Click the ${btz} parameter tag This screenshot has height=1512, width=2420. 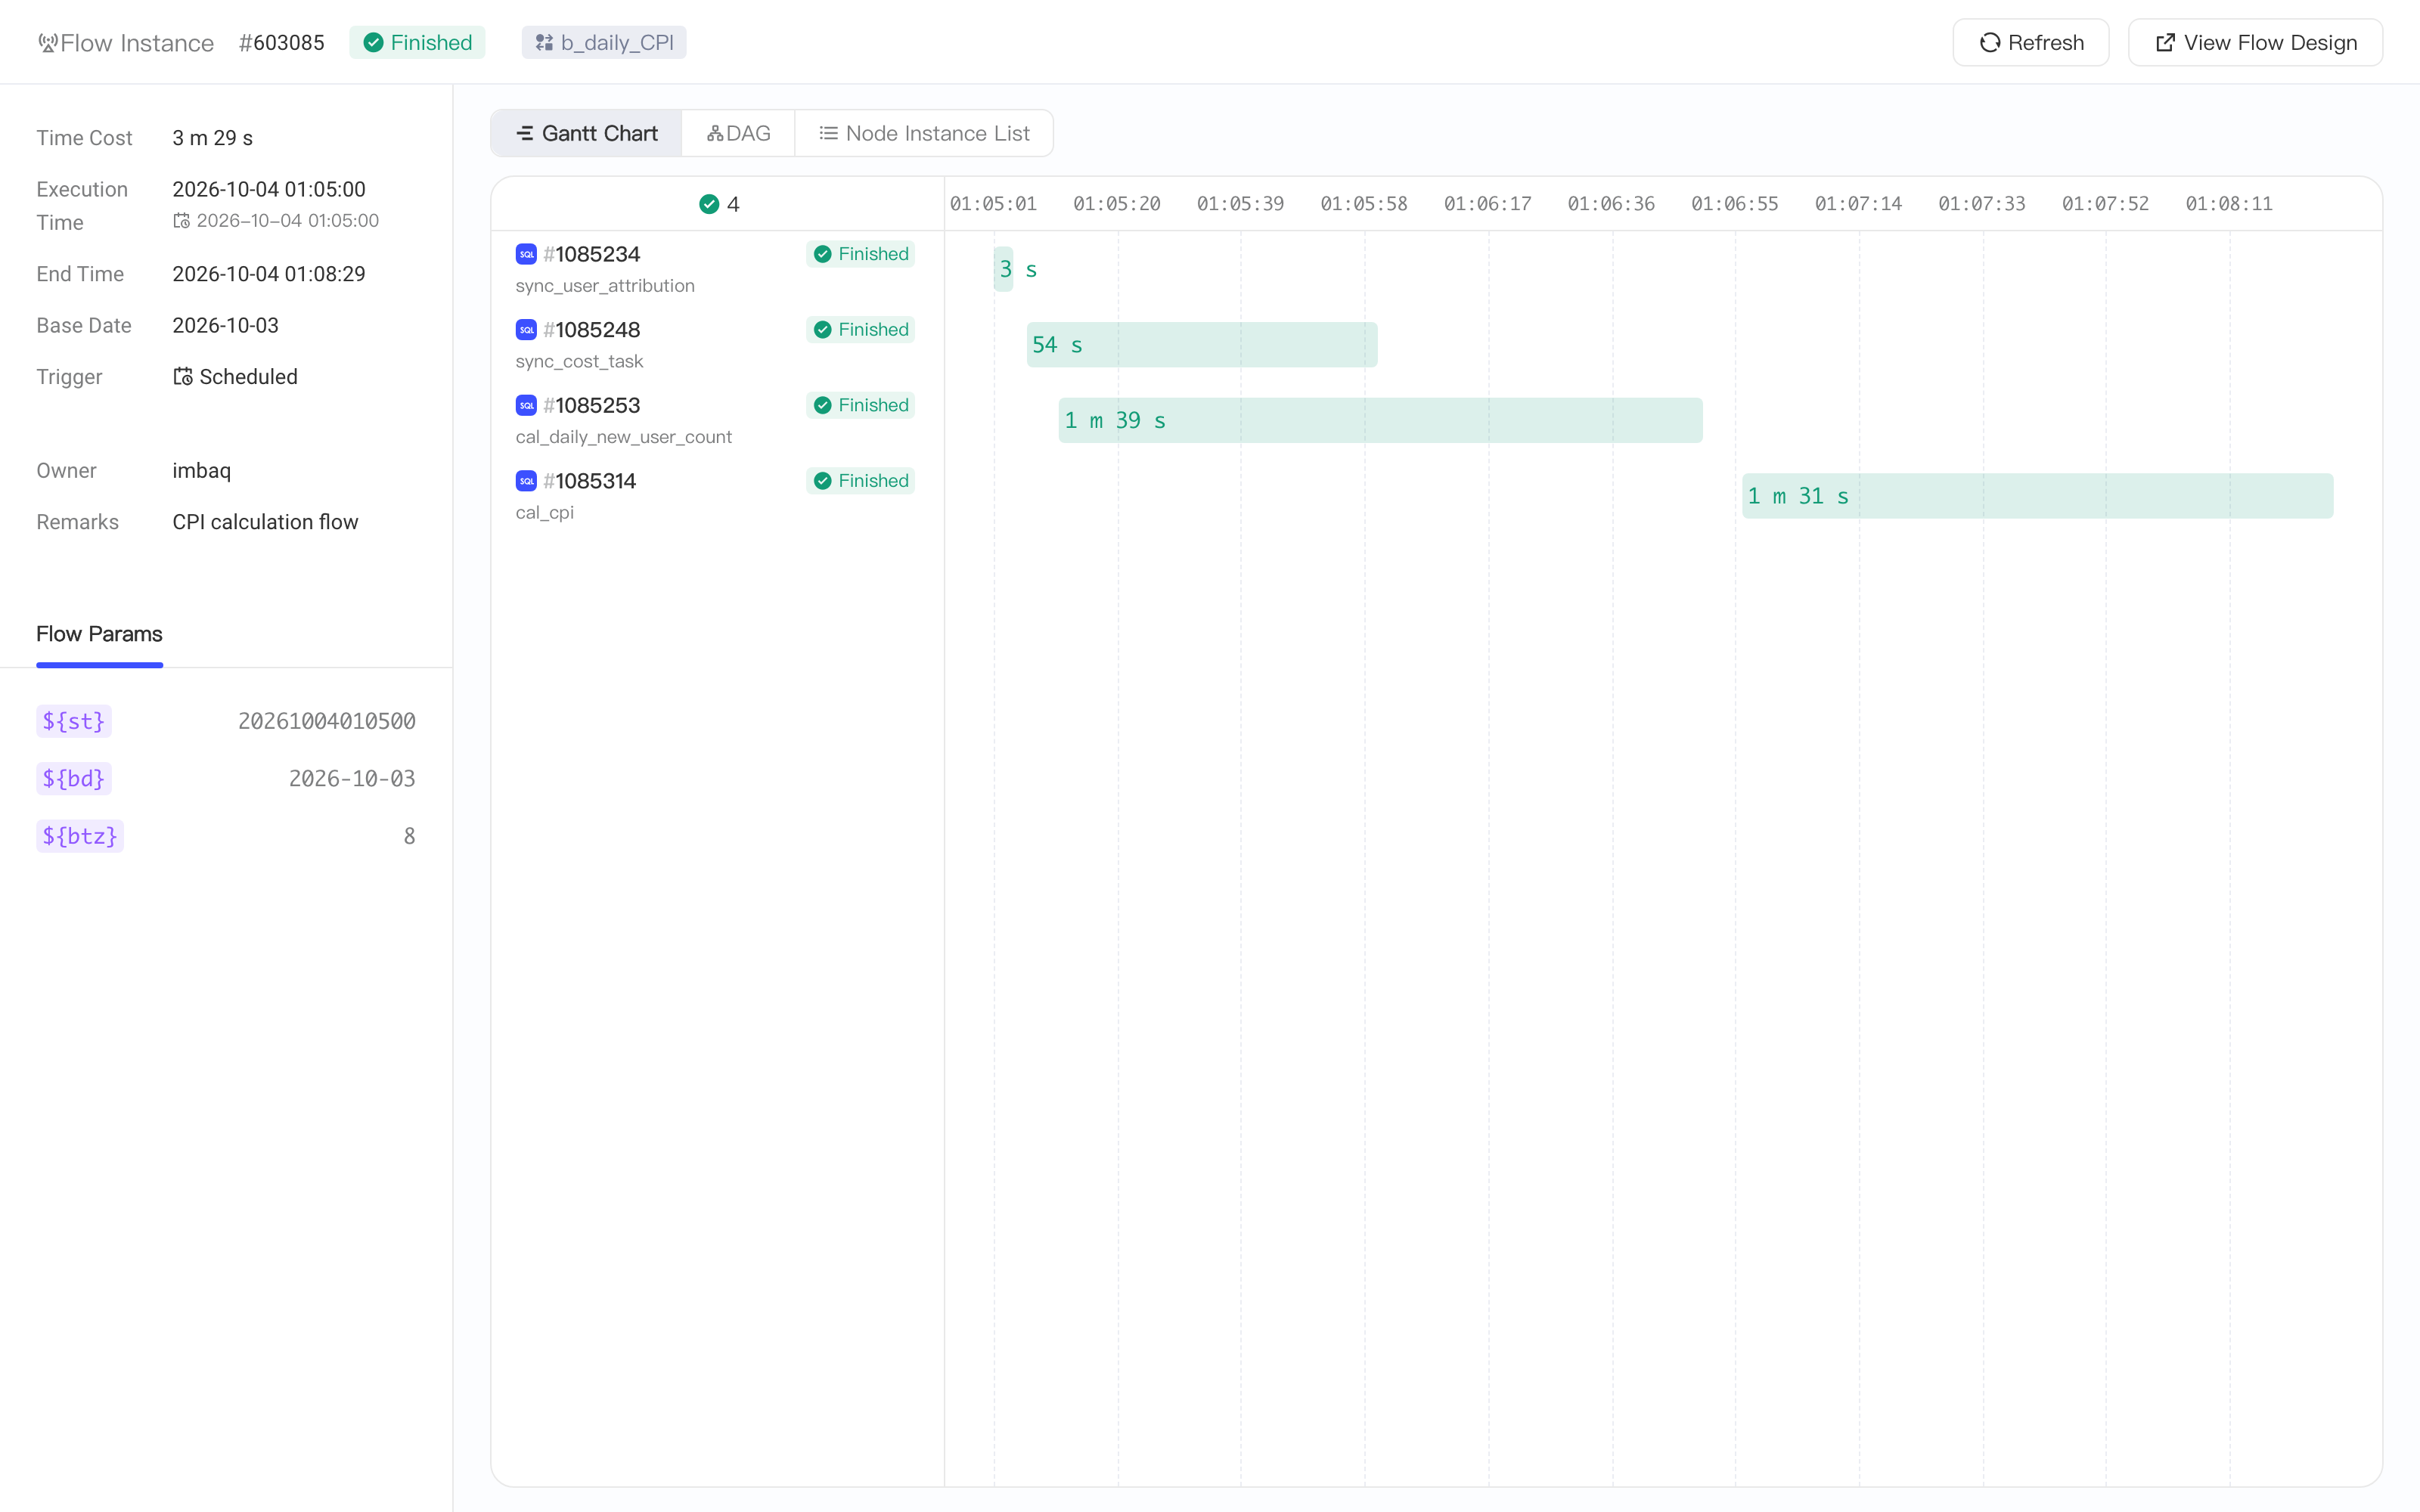(x=80, y=836)
